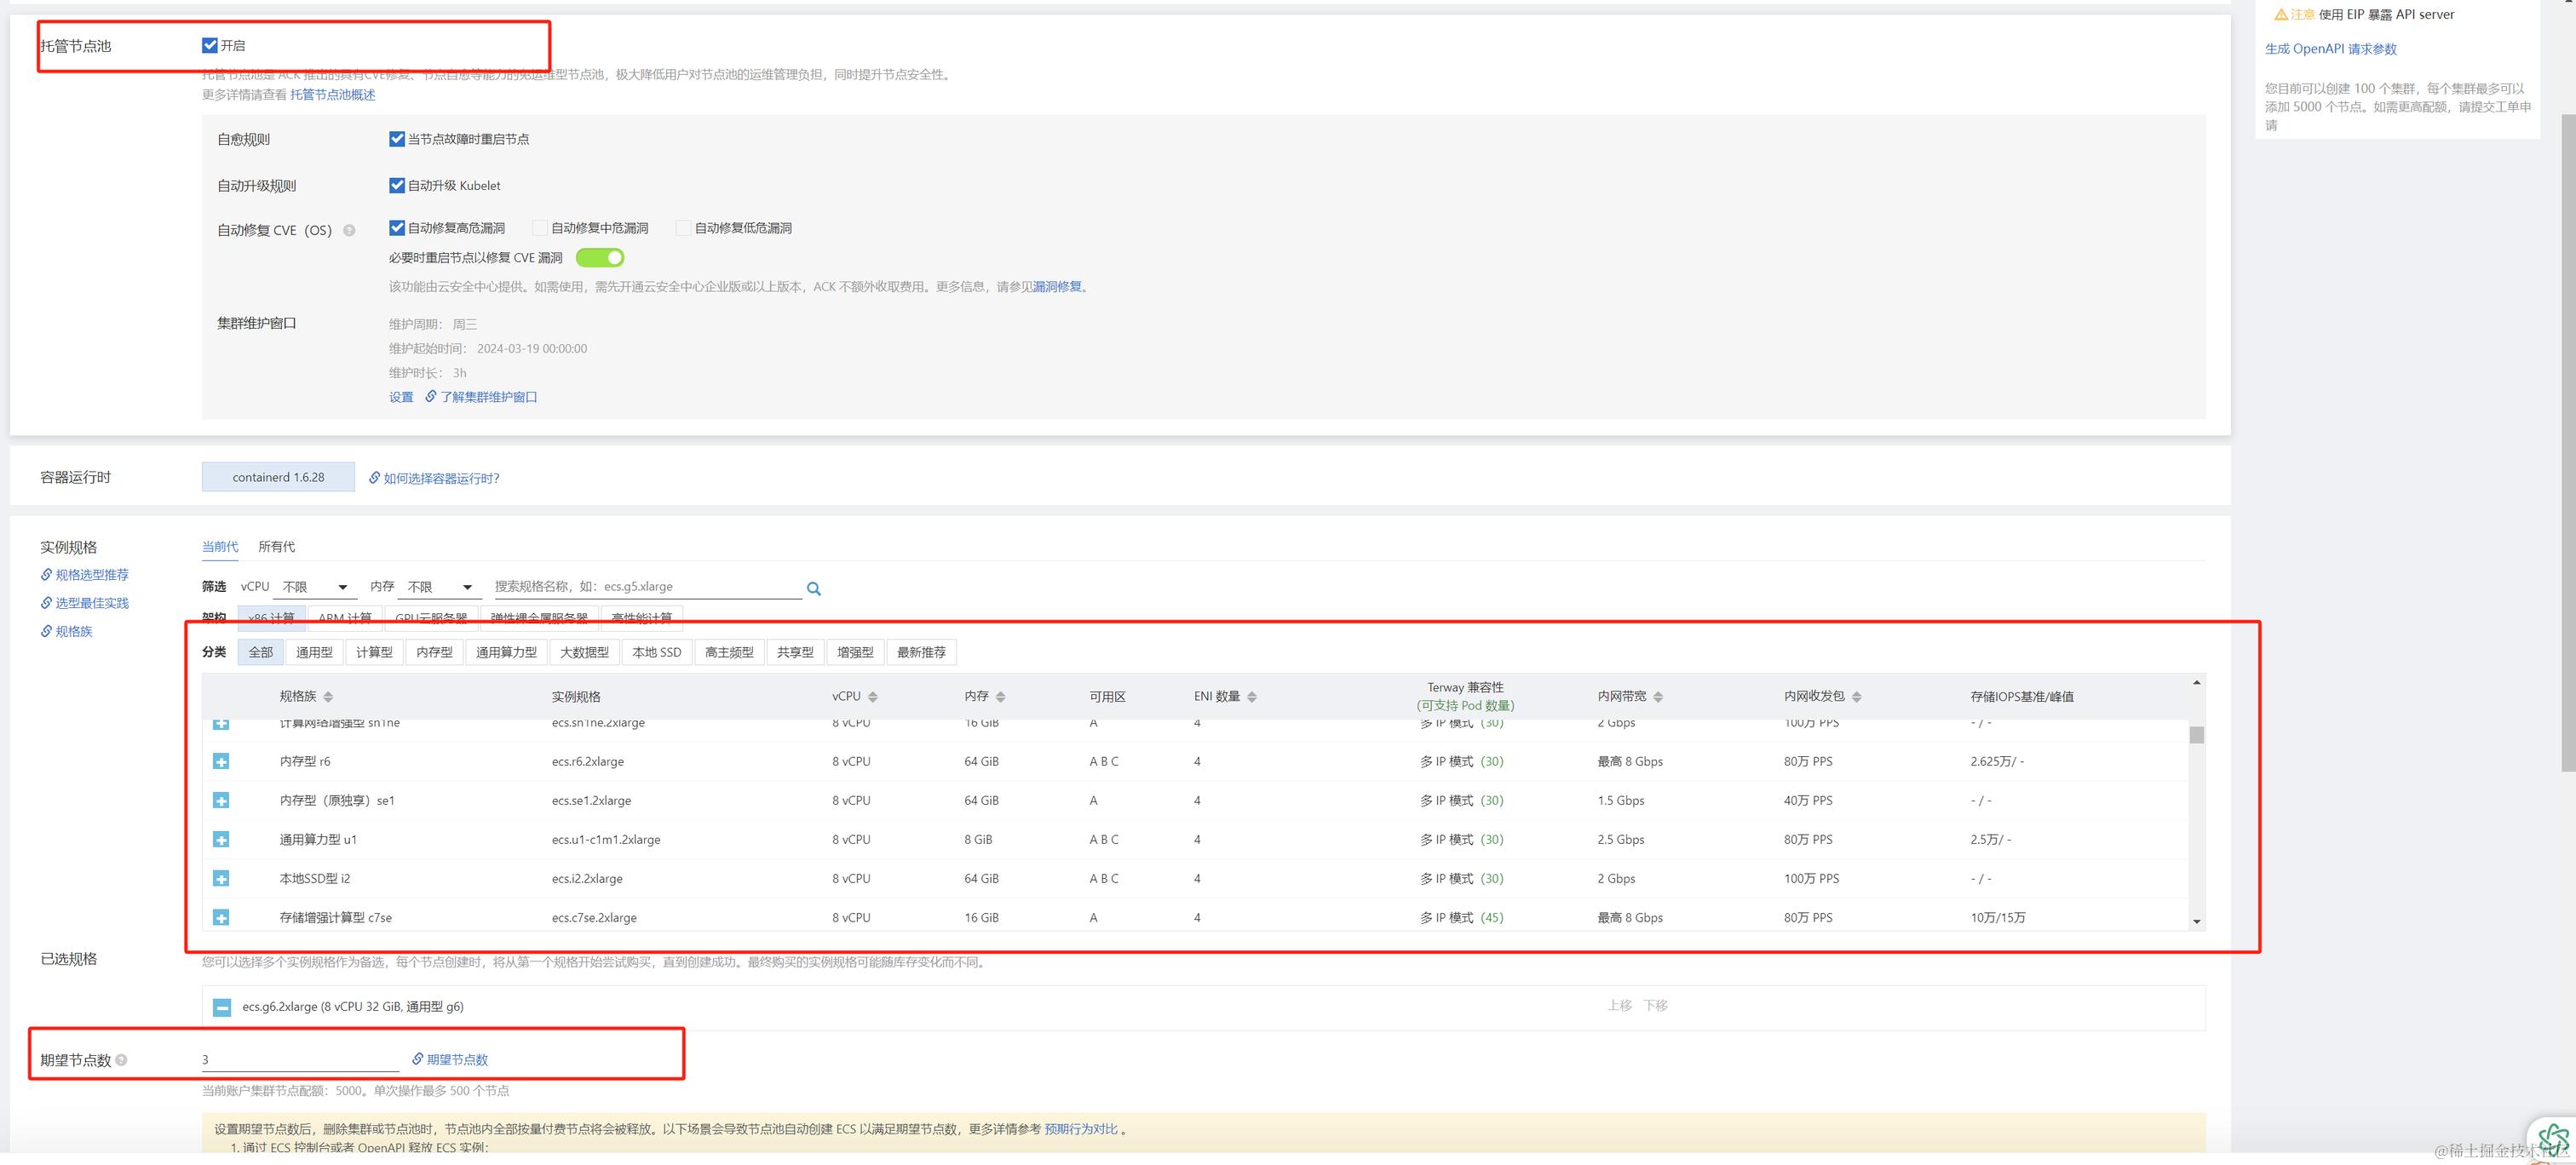2576x1165 pixels.
Task: Click the 期望节点数 input field
Action: click(x=300, y=1060)
